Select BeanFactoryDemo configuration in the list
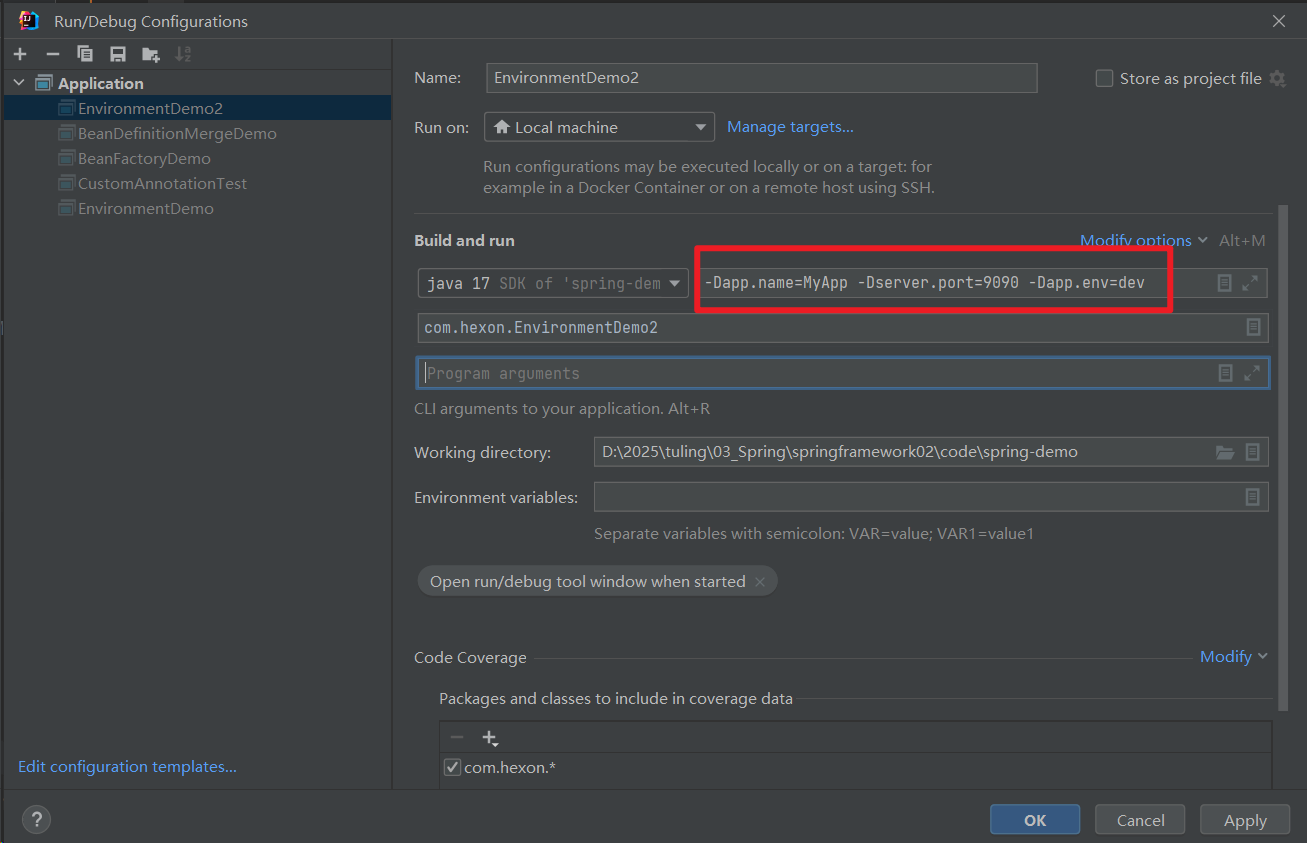The width and height of the screenshot is (1307, 843). tap(144, 158)
